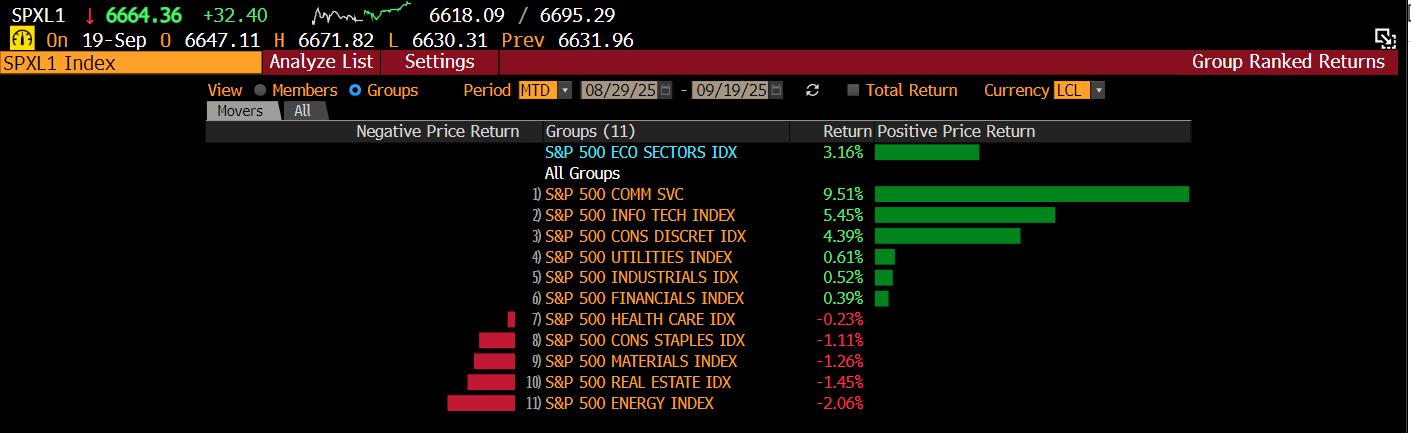Open S&P 500 HEALTH CARE IDX group
This screenshot has height=433, width=1411.
pyautogui.click(x=640, y=320)
